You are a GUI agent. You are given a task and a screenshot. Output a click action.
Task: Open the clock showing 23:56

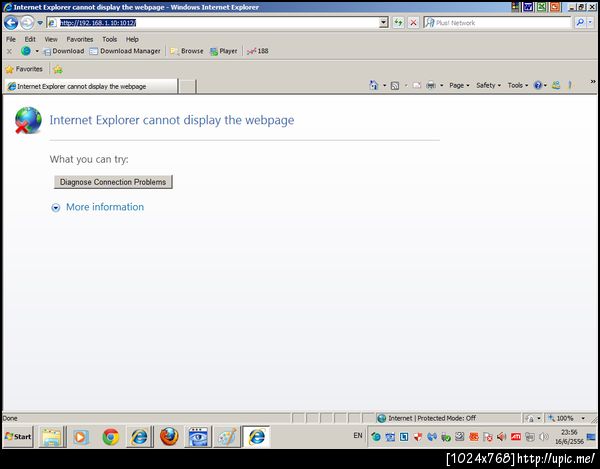coord(569,436)
